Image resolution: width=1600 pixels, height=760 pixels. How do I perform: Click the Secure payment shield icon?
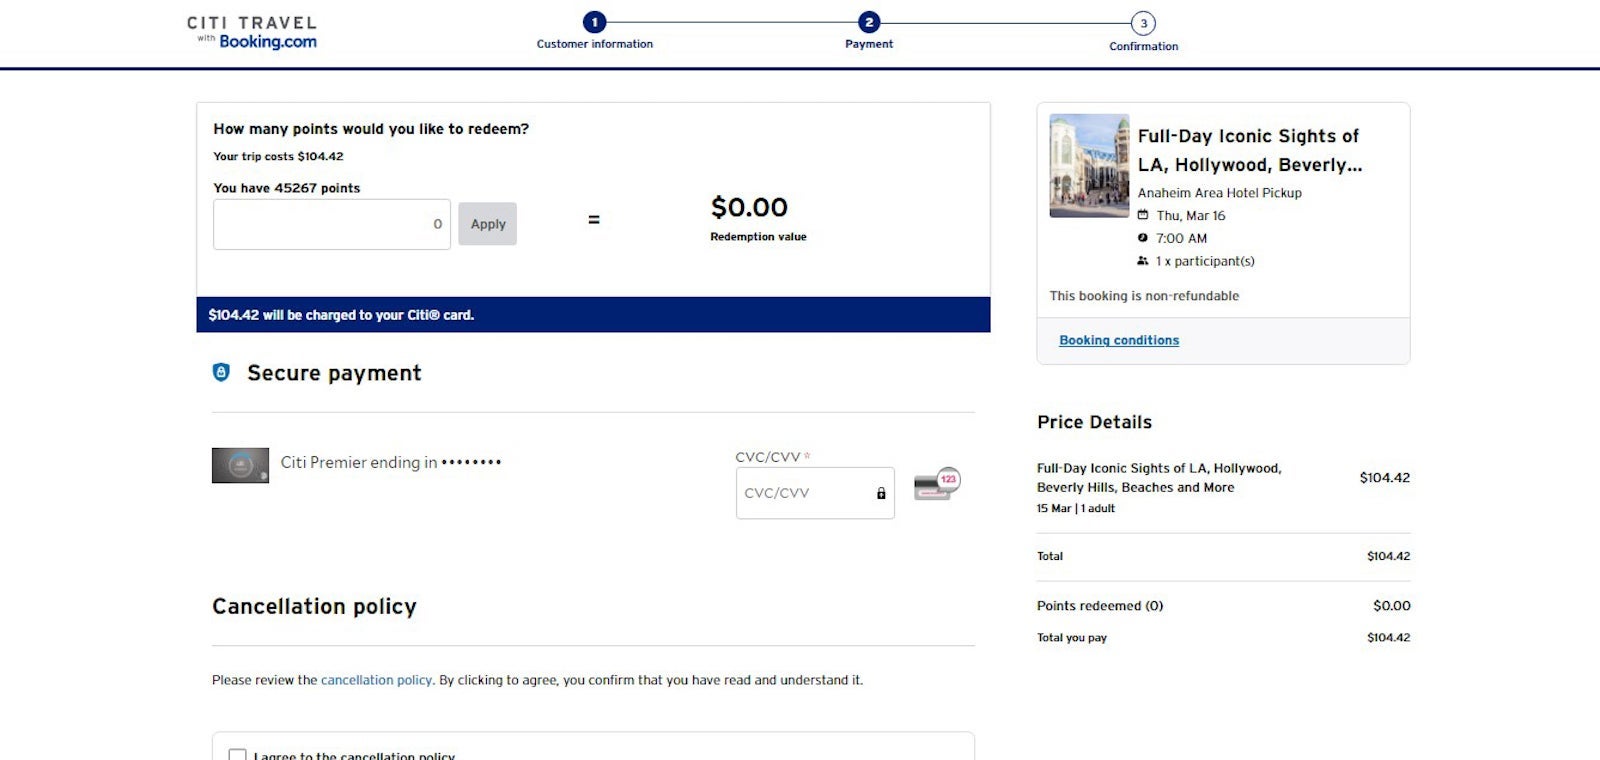[220, 373]
